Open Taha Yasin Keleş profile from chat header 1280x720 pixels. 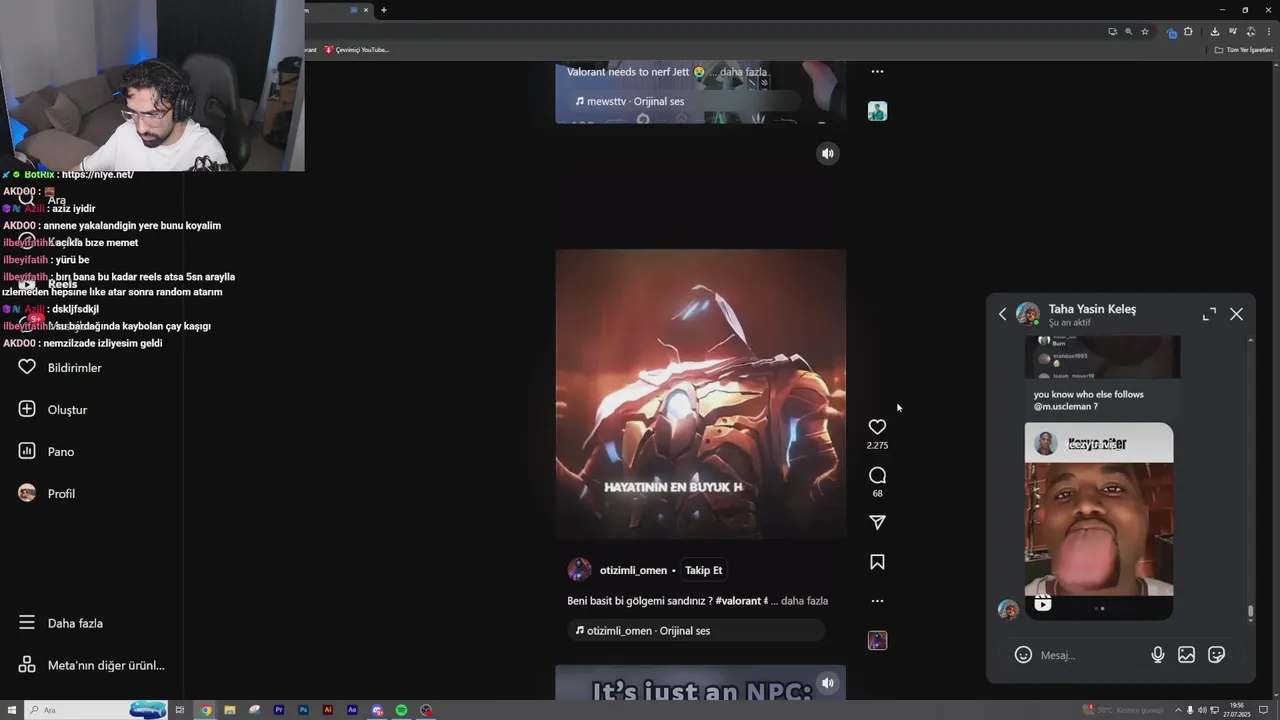click(x=1092, y=309)
